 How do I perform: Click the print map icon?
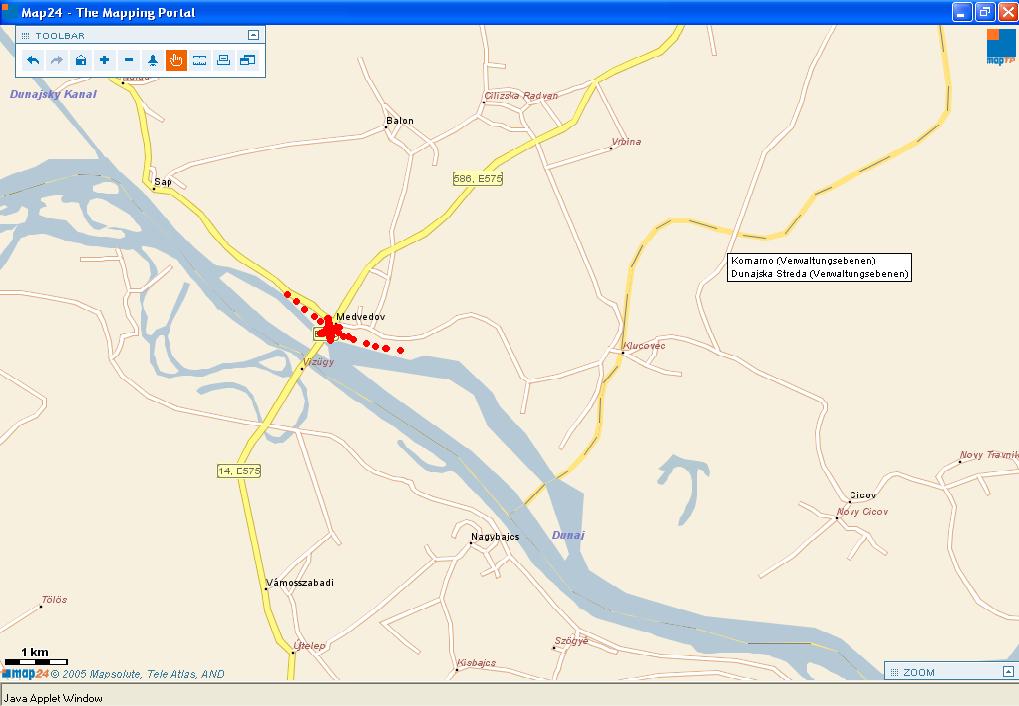pyautogui.click(x=224, y=60)
